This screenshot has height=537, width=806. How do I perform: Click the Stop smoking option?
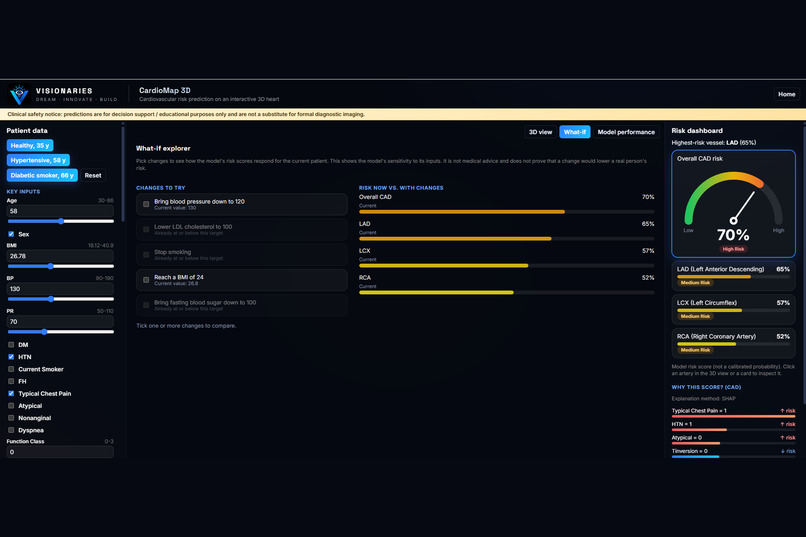coord(242,255)
